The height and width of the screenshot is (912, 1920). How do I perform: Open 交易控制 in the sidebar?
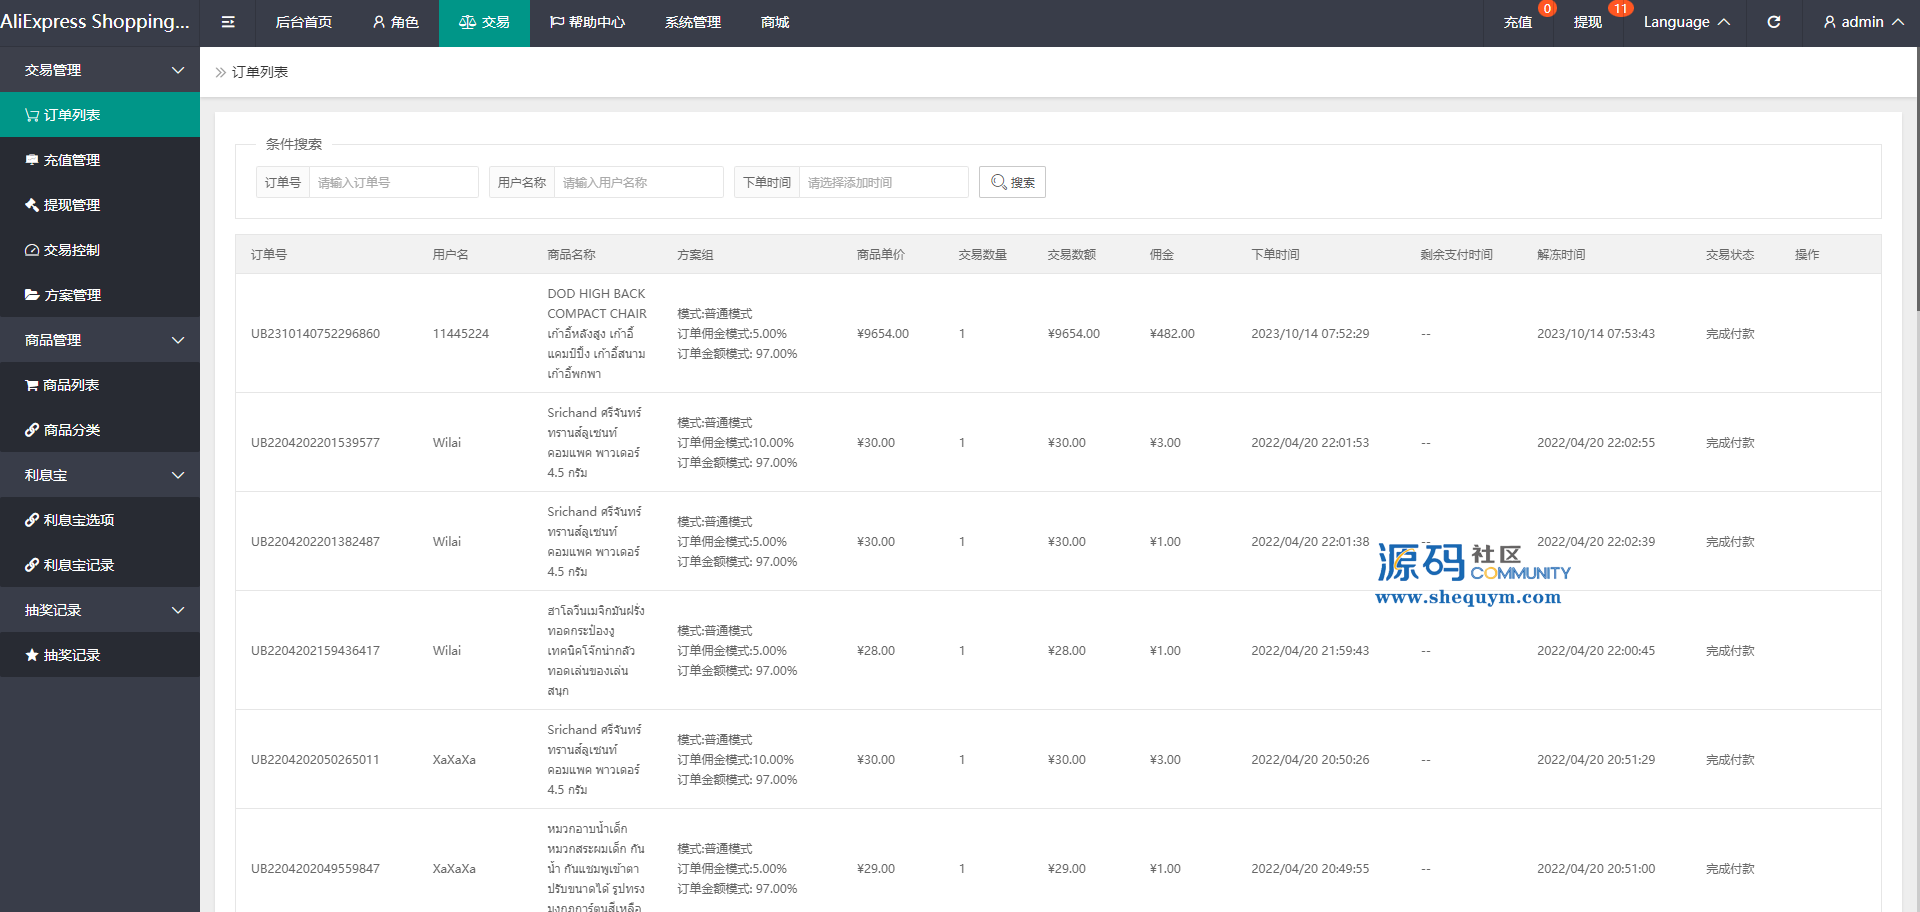pos(100,250)
